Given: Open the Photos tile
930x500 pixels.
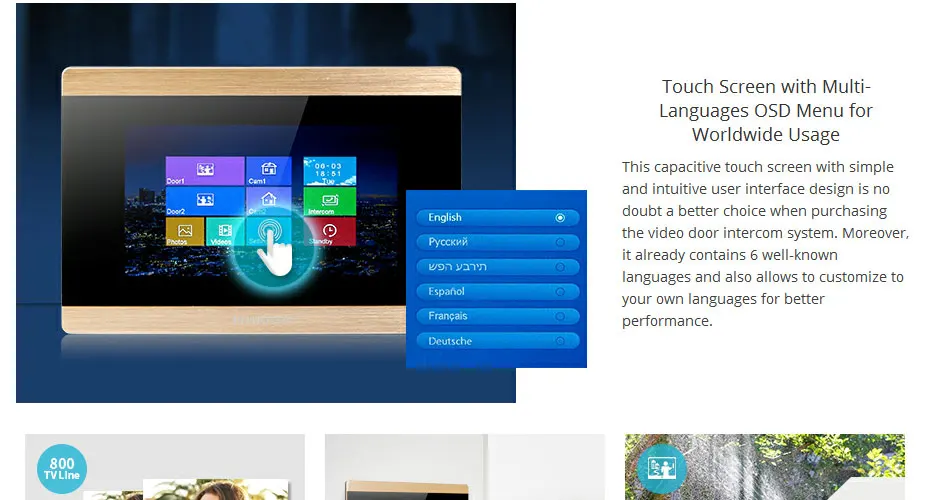Looking at the screenshot, I should point(184,231).
